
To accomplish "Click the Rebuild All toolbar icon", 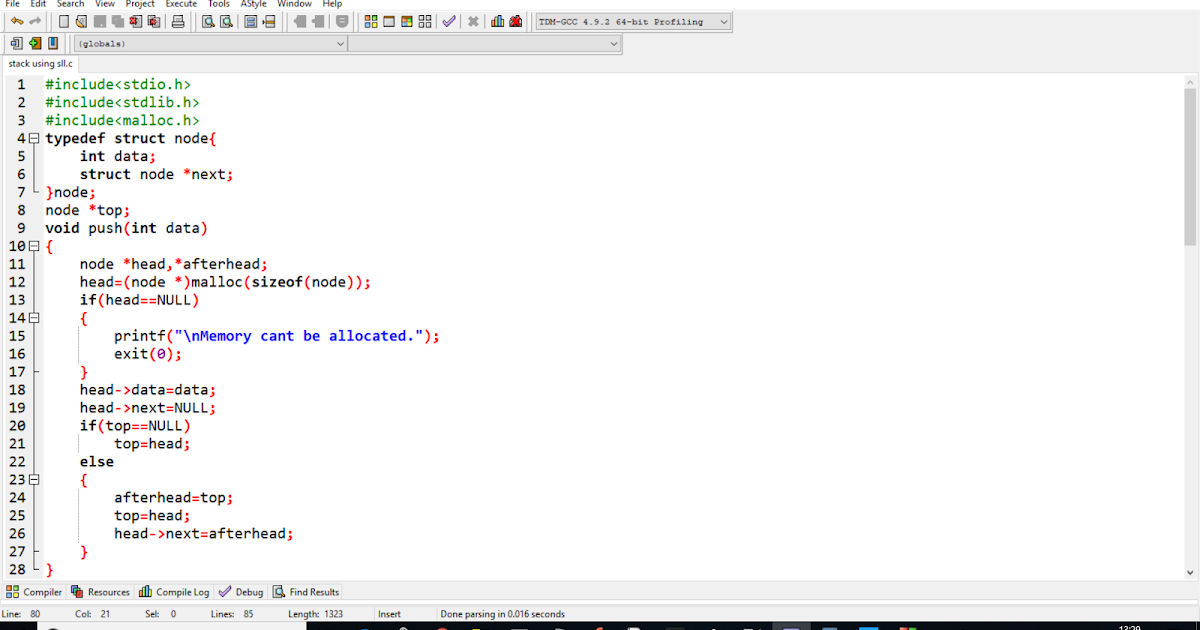I will pyautogui.click(x=425, y=21).
